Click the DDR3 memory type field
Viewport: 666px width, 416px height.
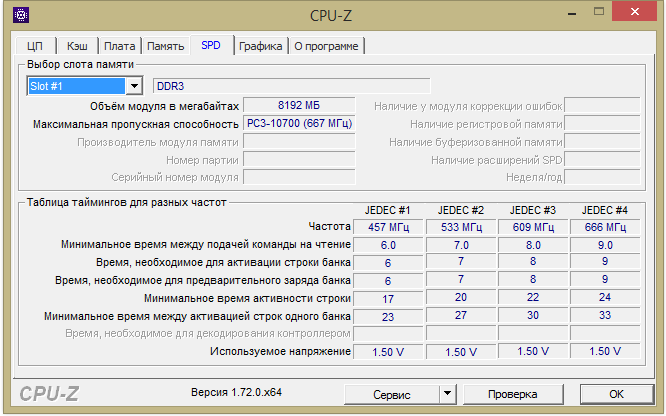(x=292, y=86)
